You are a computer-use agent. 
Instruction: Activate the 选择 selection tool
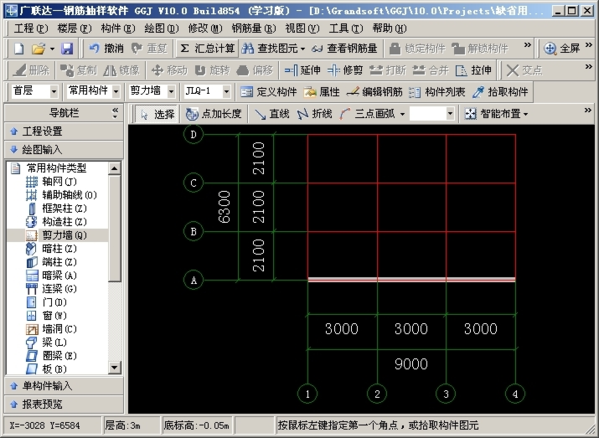click(x=157, y=114)
